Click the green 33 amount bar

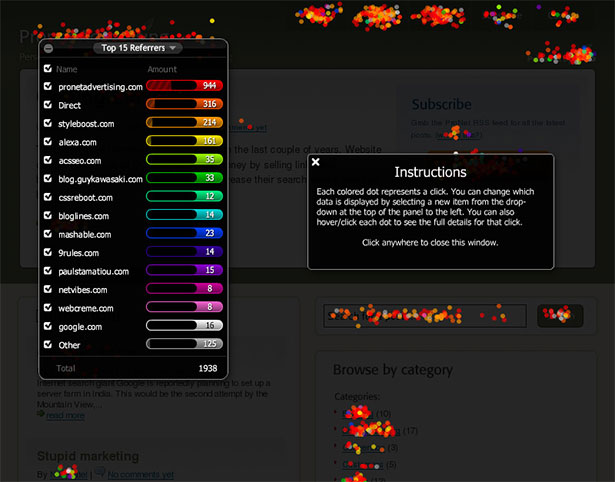tap(184, 178)
